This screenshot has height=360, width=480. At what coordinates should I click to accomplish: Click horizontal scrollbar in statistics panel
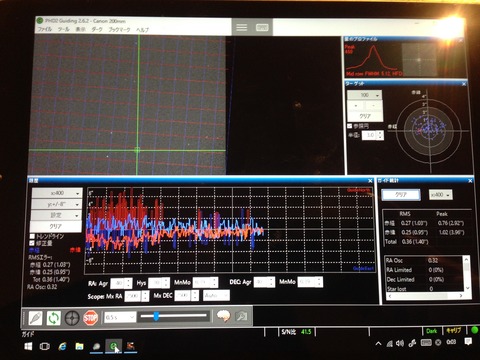pos(425,296)
